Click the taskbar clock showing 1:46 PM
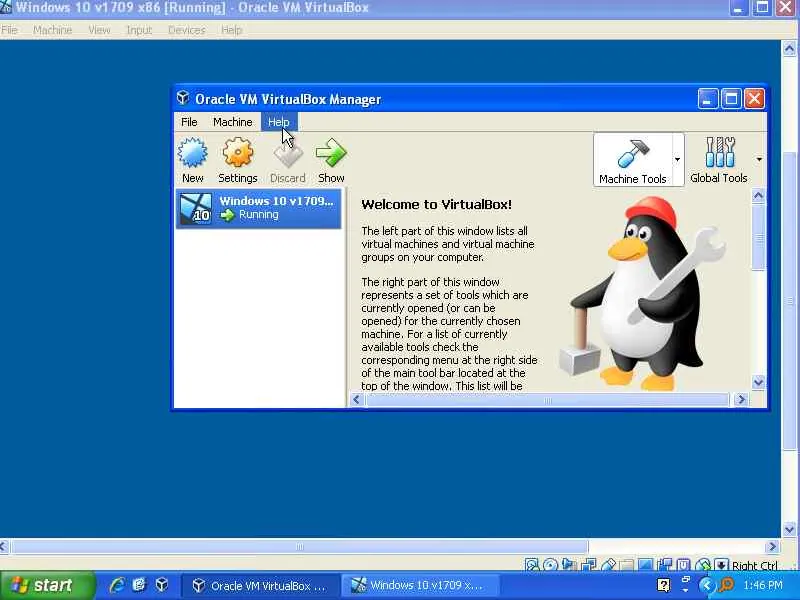 [x=763, y=585]
